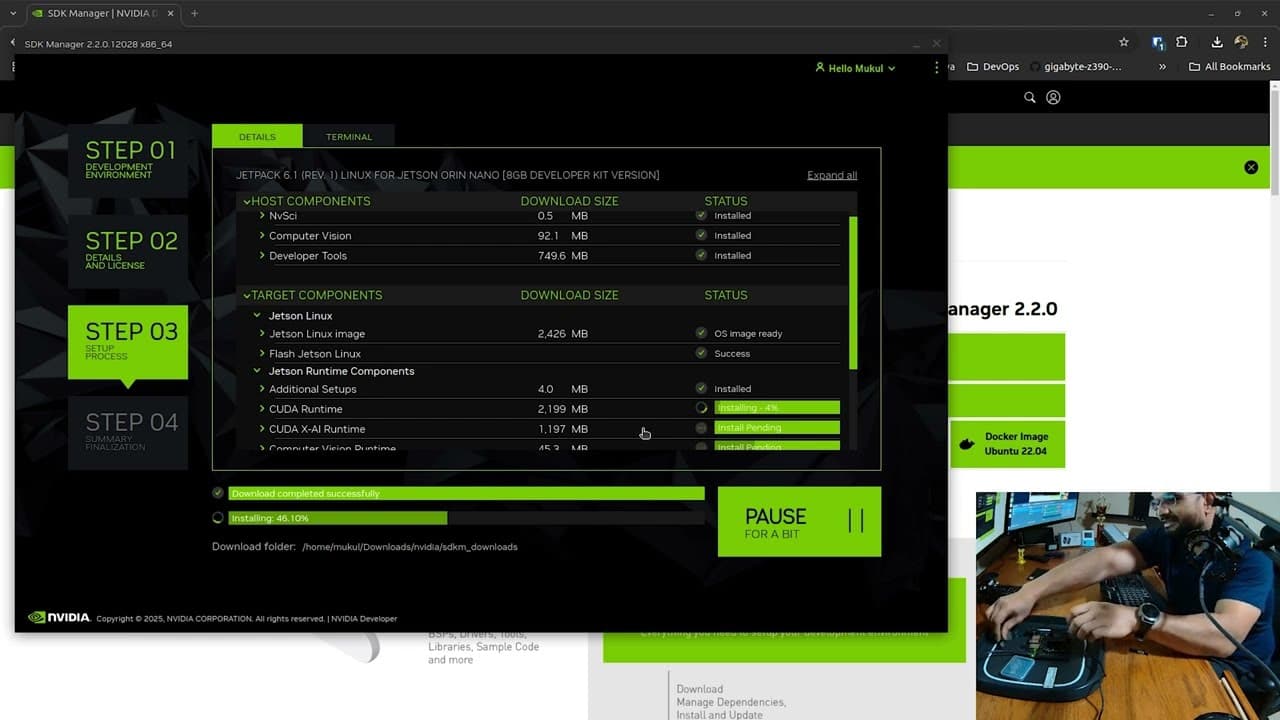1280x720 pixels.
Task: Click the search icon on NVIDIA webpage
Action: point(1030,97)
